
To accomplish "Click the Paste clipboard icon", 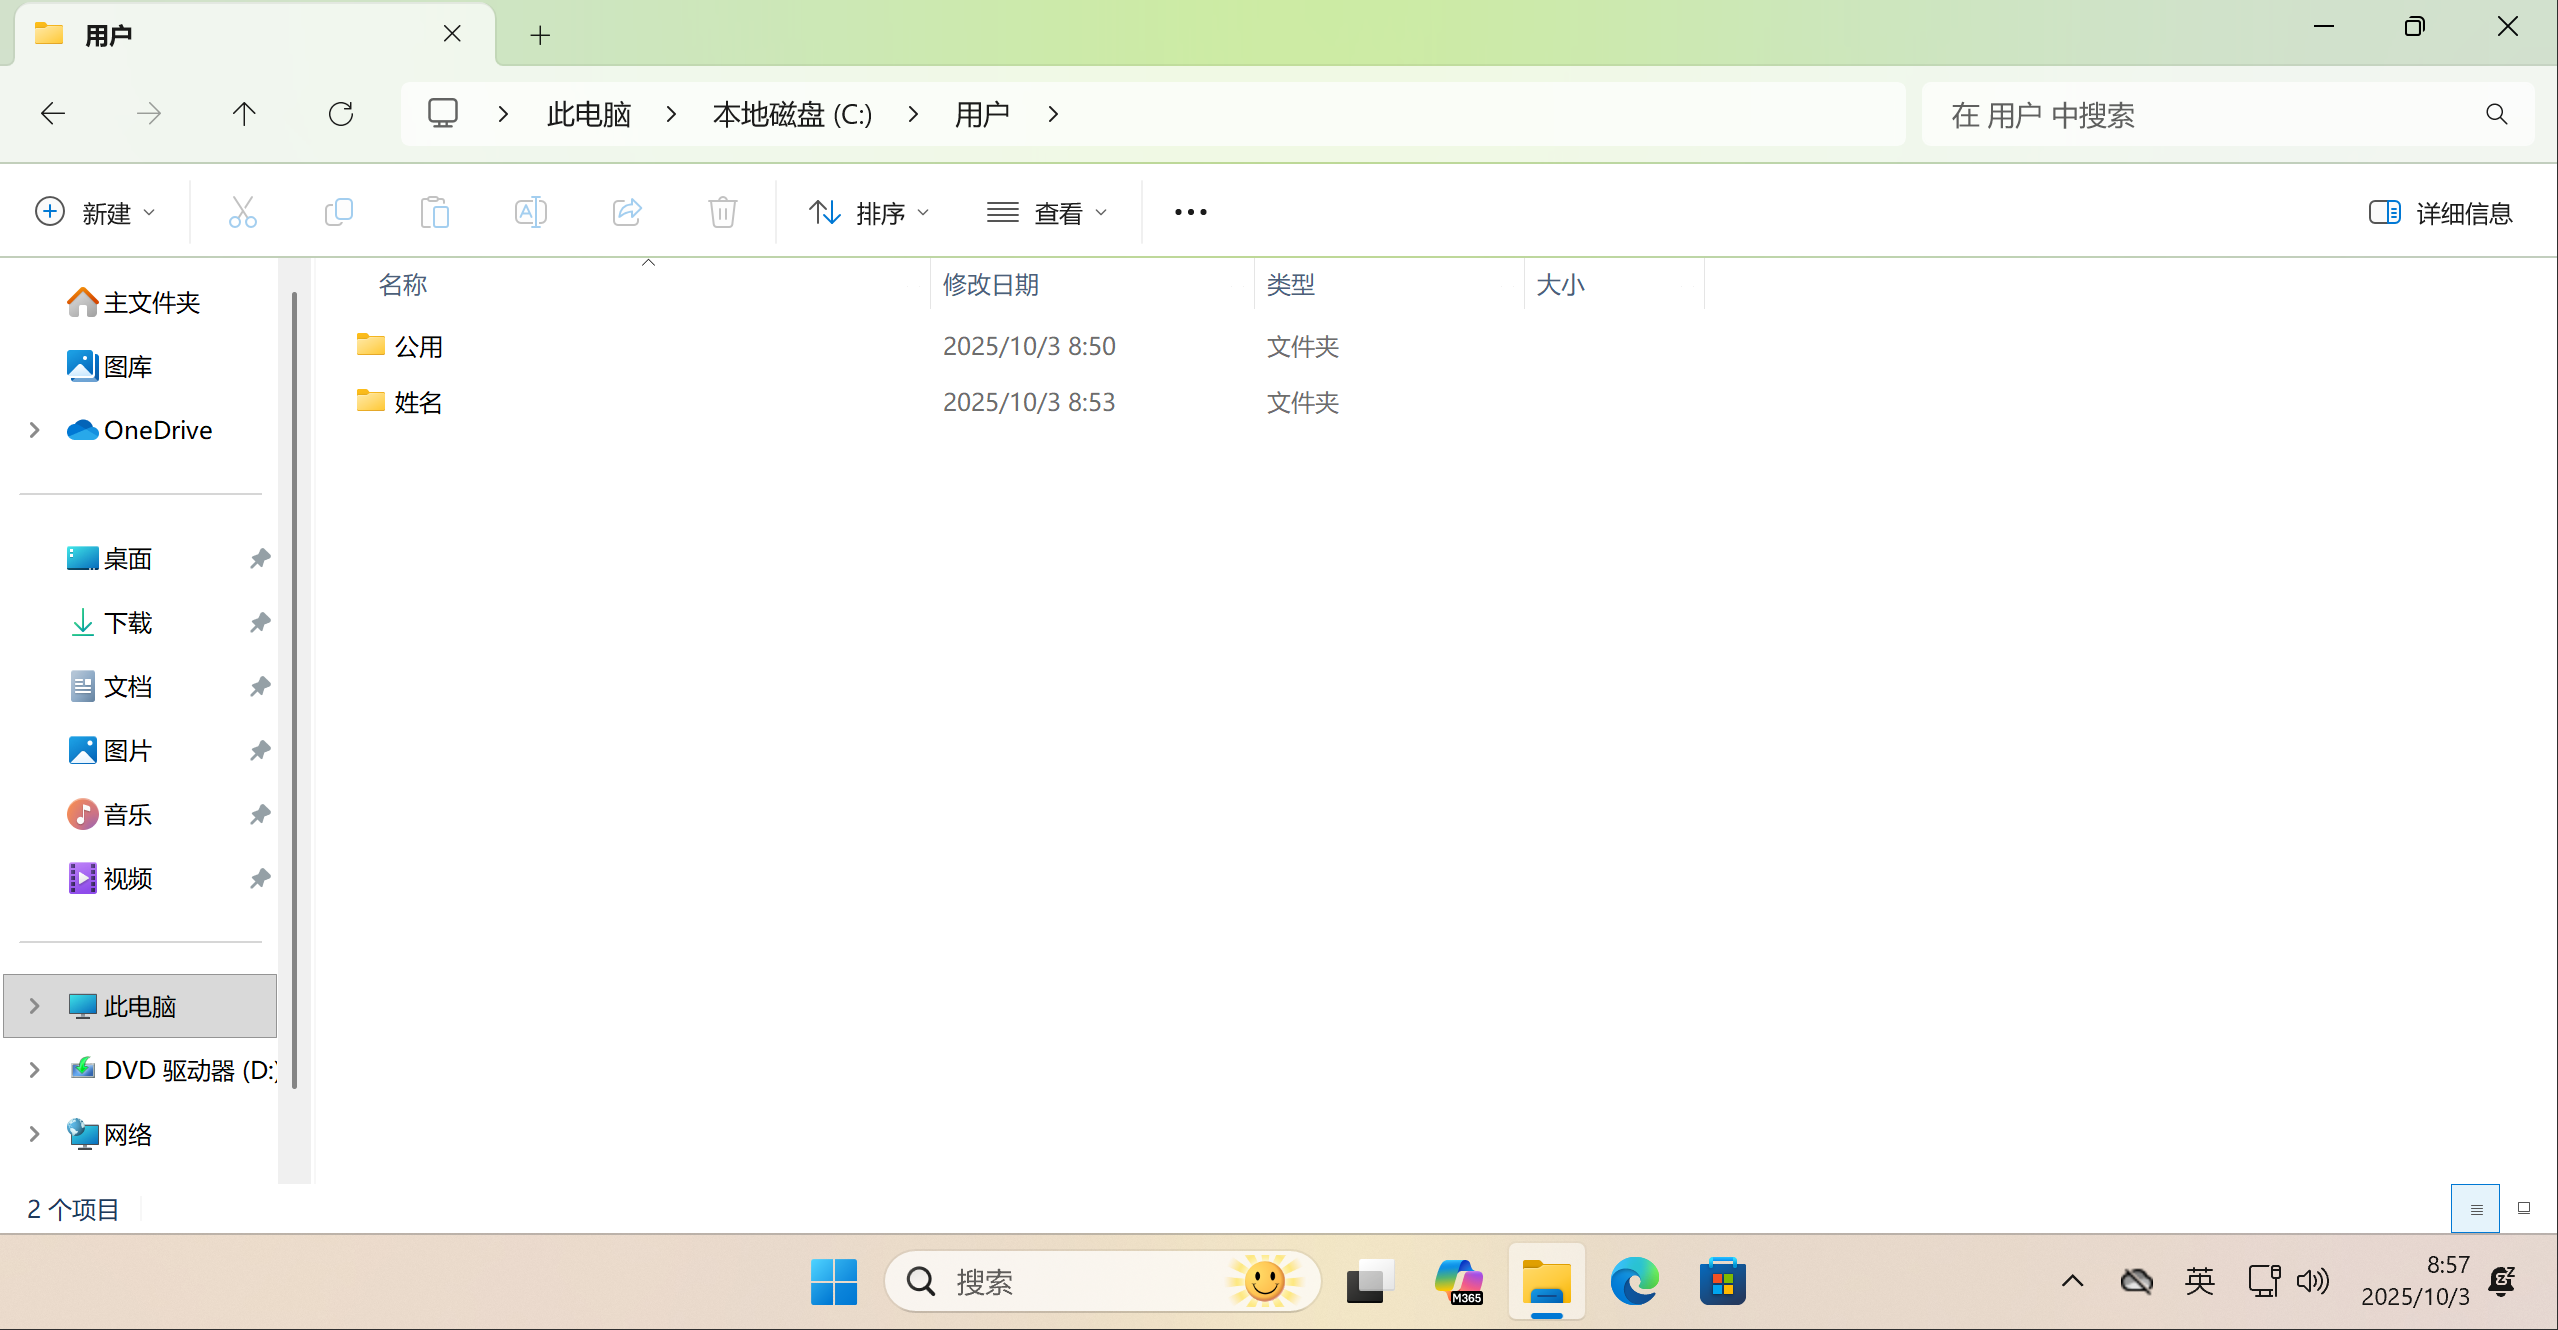I will [435, 212].
